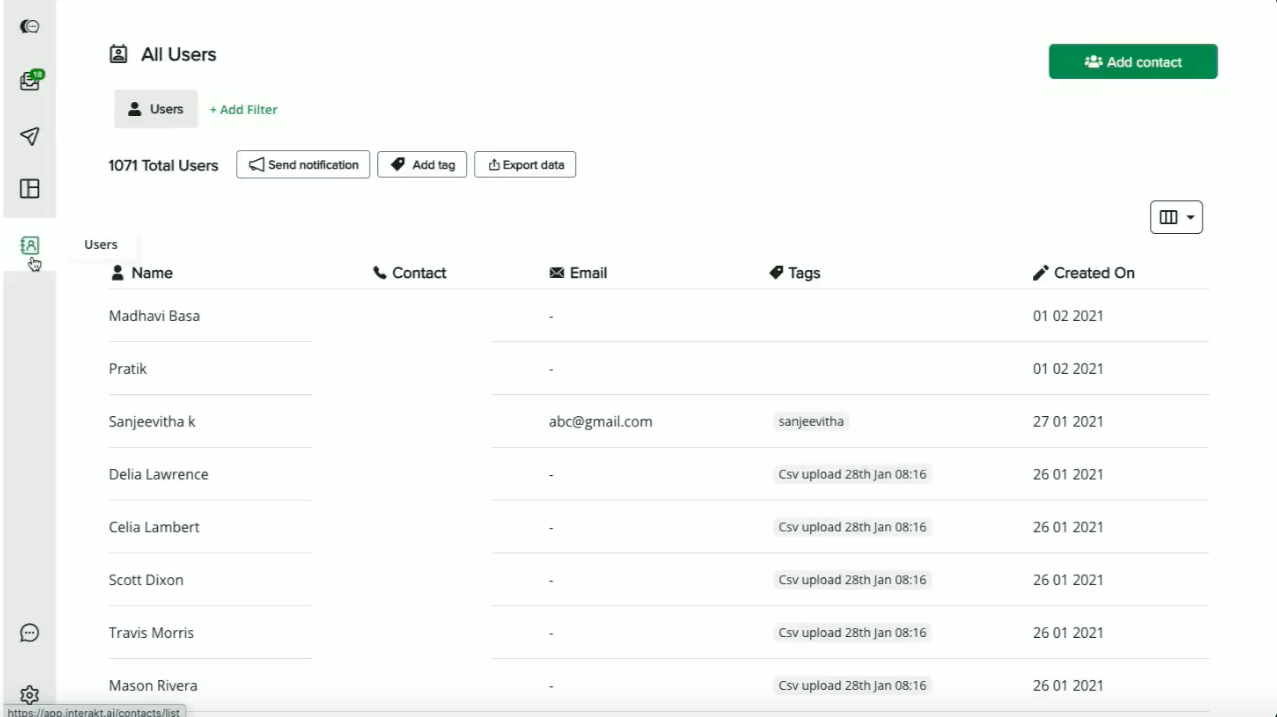The height and width of the screenshot is (717, 1277).
Task: Click the Send notification button
Action: pyautogui.click(x=303, y=165)
